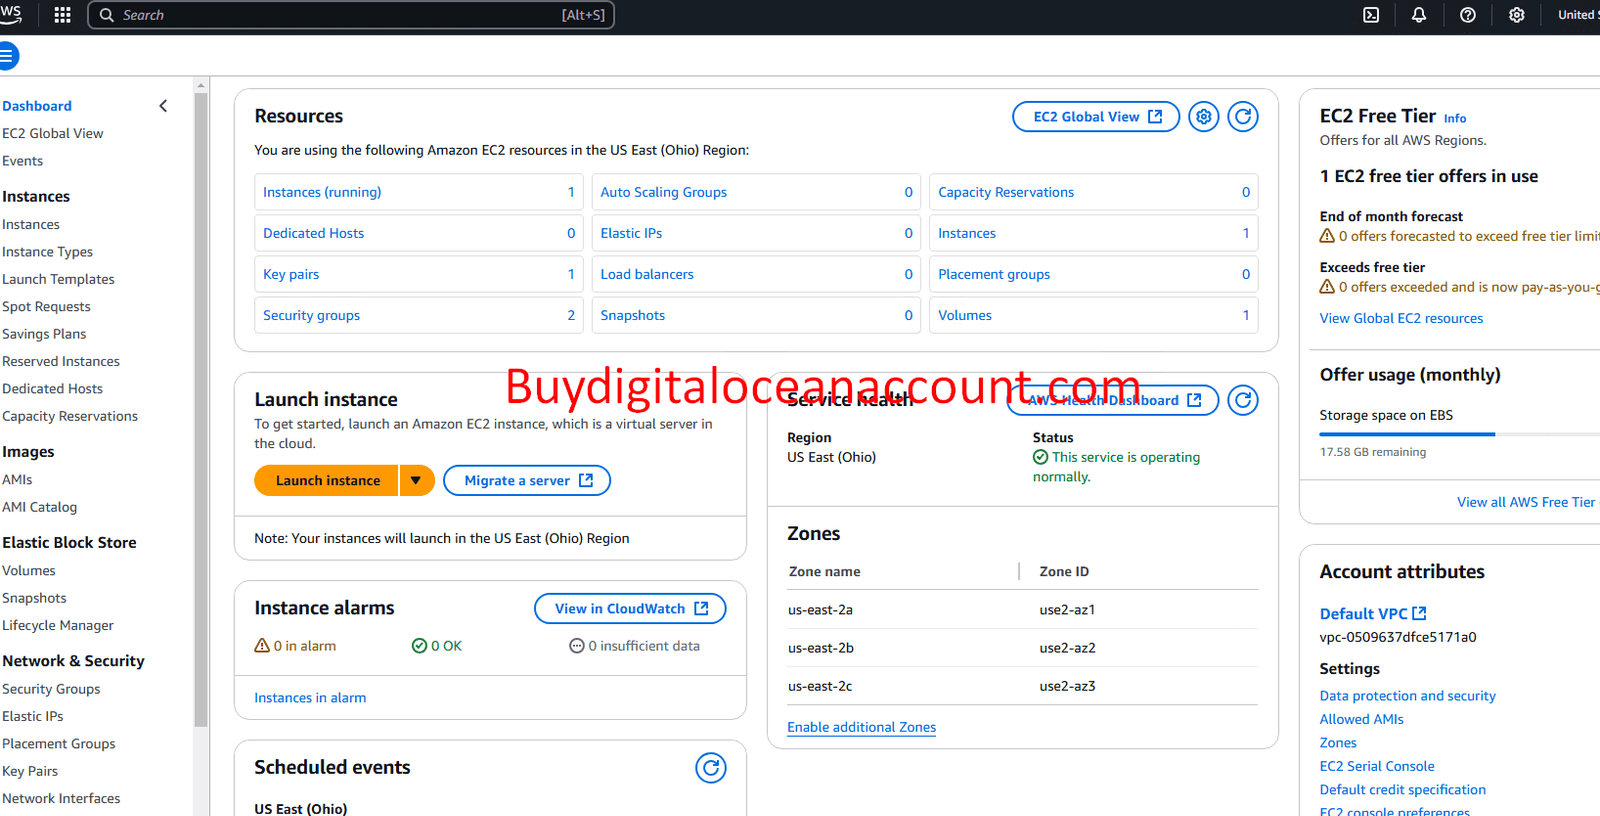Click the Migrate a server button
1600x816 pixels.
click(527, 481)
